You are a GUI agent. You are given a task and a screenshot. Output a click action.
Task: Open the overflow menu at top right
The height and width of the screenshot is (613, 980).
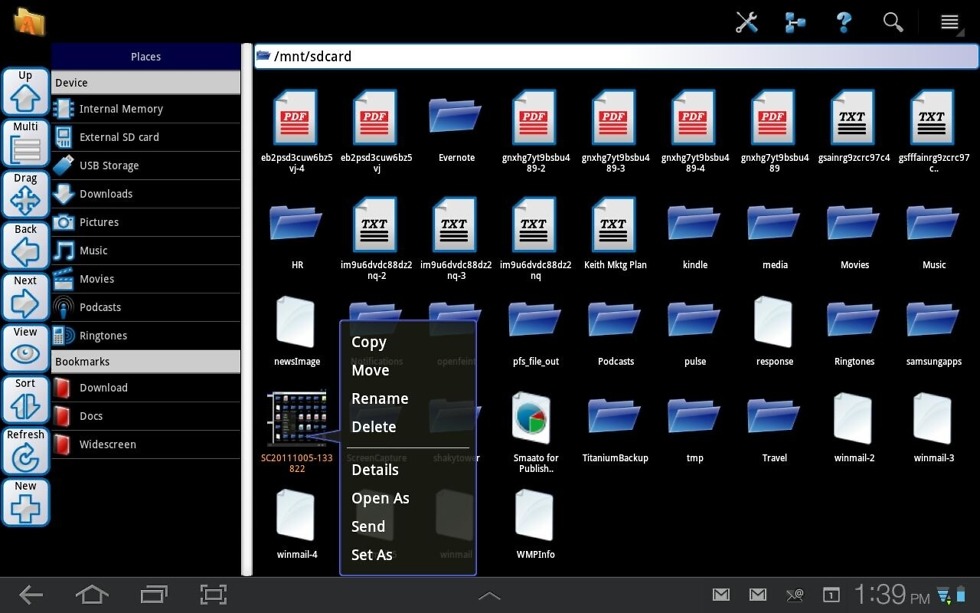[950, 22]
